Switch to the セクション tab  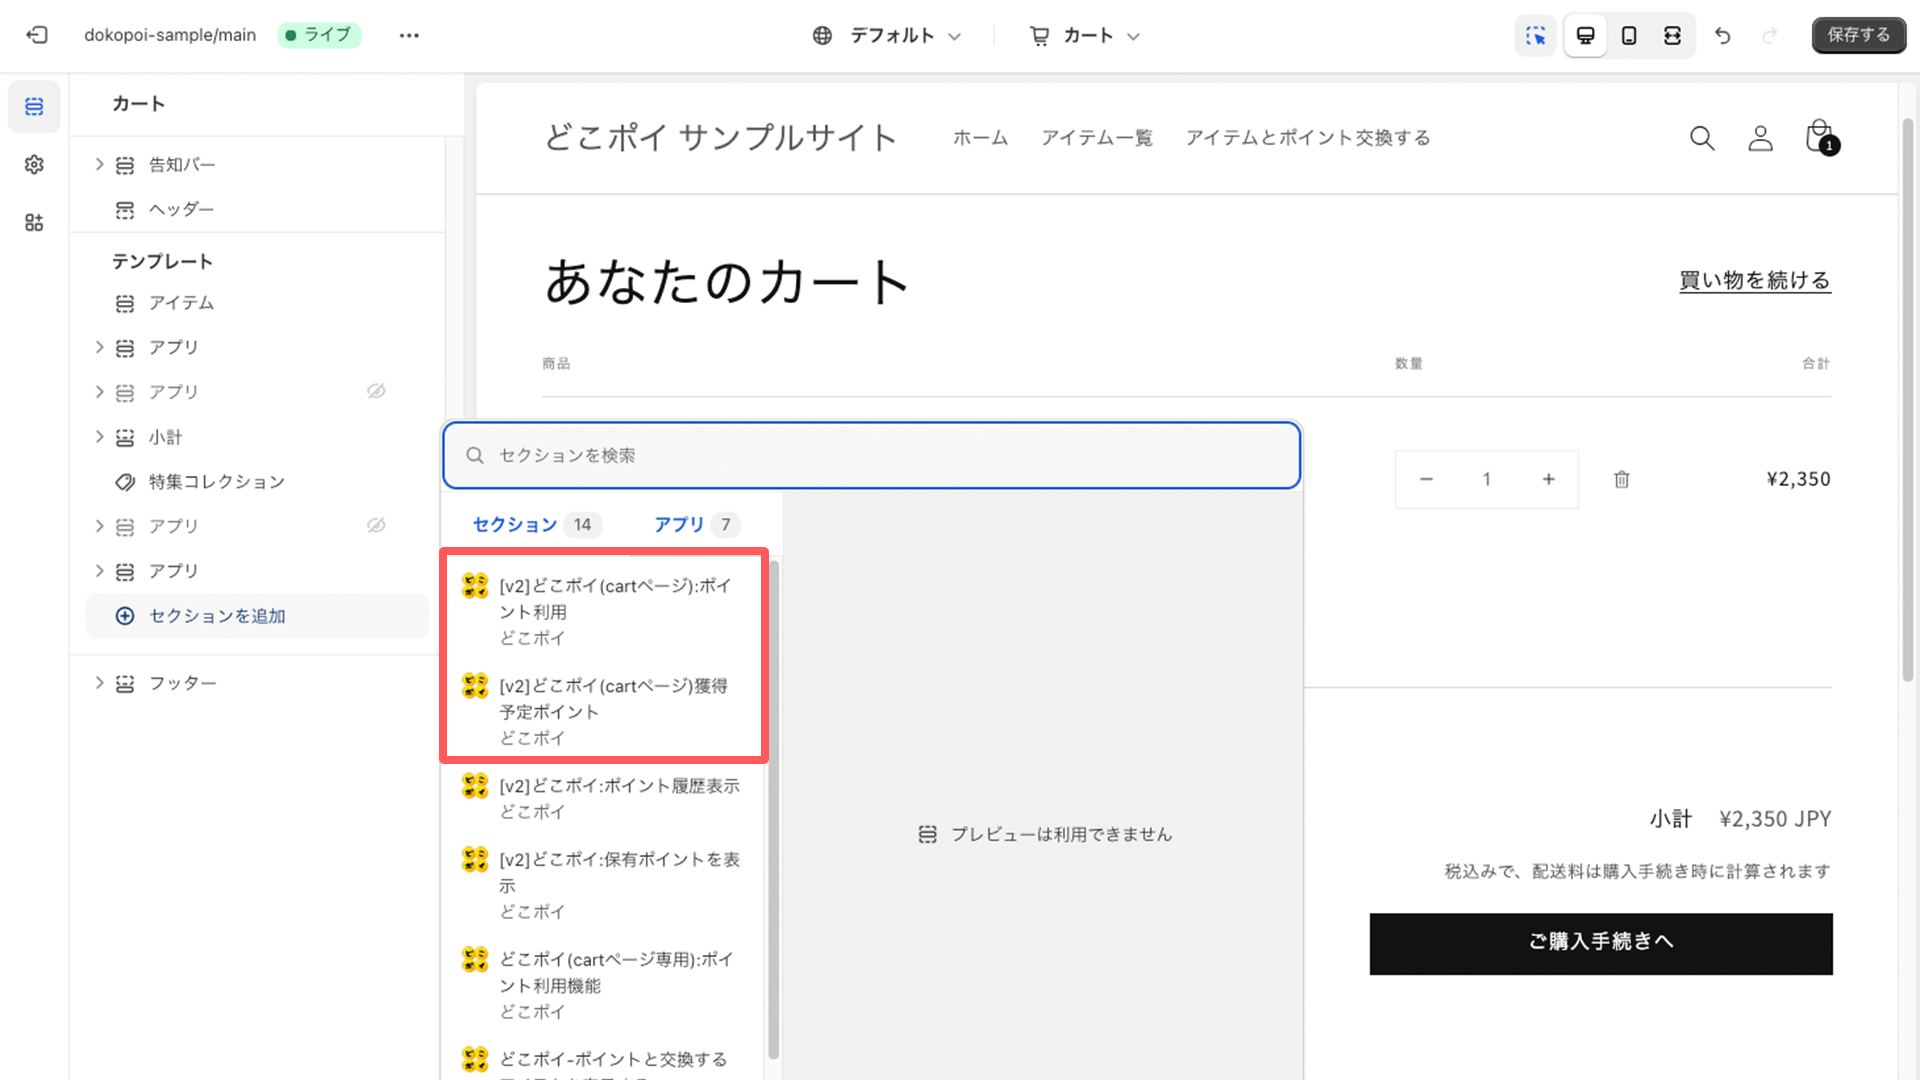(x=536, y=525)
